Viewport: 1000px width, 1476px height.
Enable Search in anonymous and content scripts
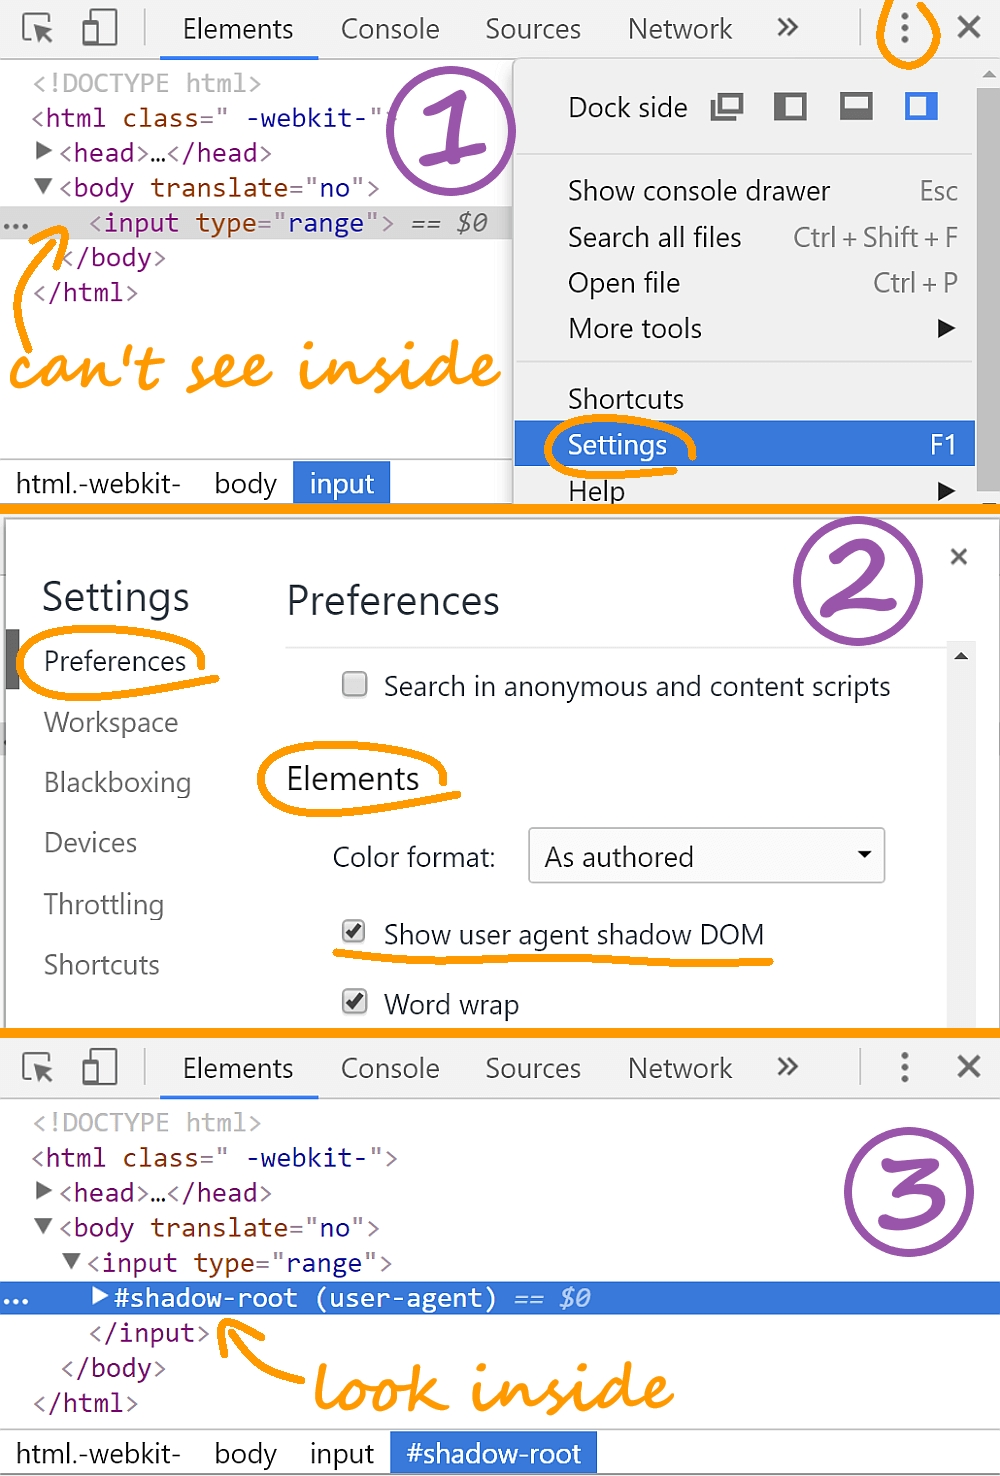pyautogui.click(x=355, y=684)
